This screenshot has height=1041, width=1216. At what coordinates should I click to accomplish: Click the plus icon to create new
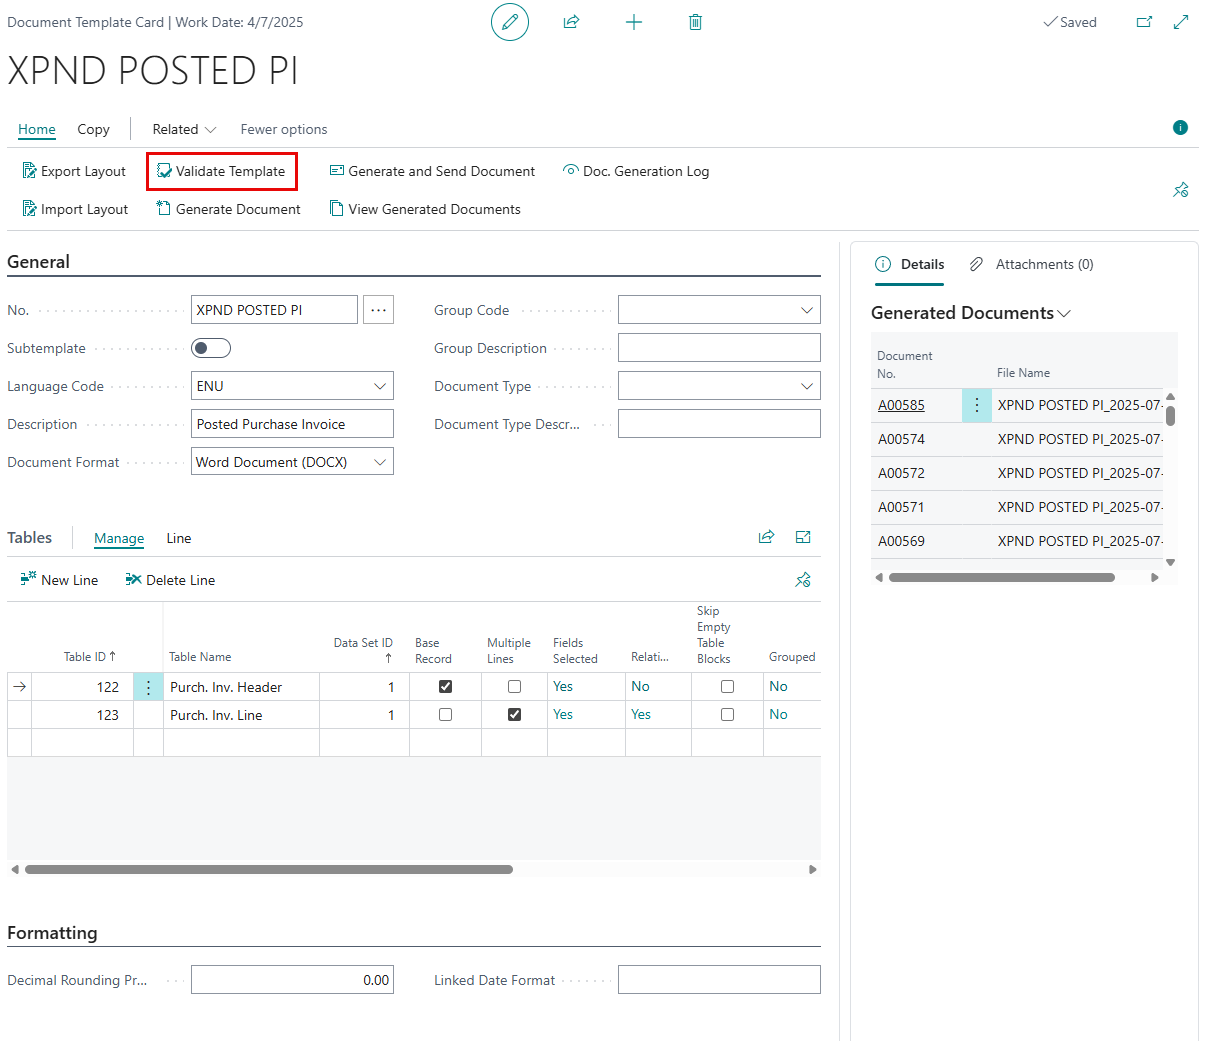(634, 22)
